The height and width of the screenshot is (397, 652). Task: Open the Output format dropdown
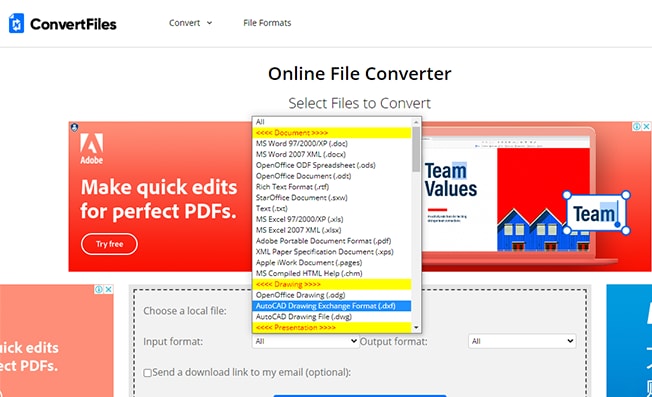coord(522,341)
